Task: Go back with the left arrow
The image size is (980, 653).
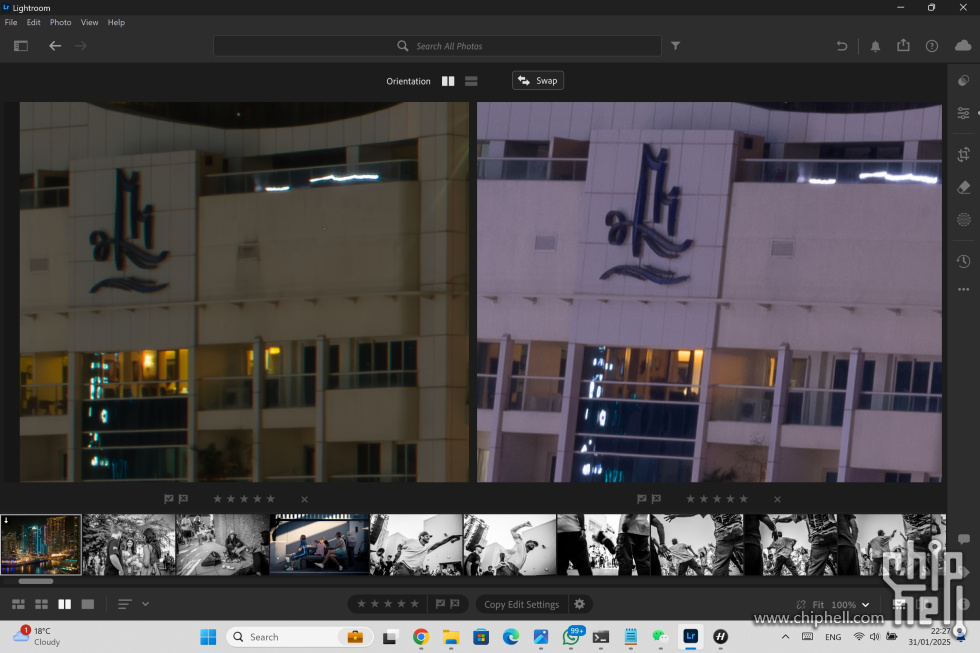Action: [55, 46]
